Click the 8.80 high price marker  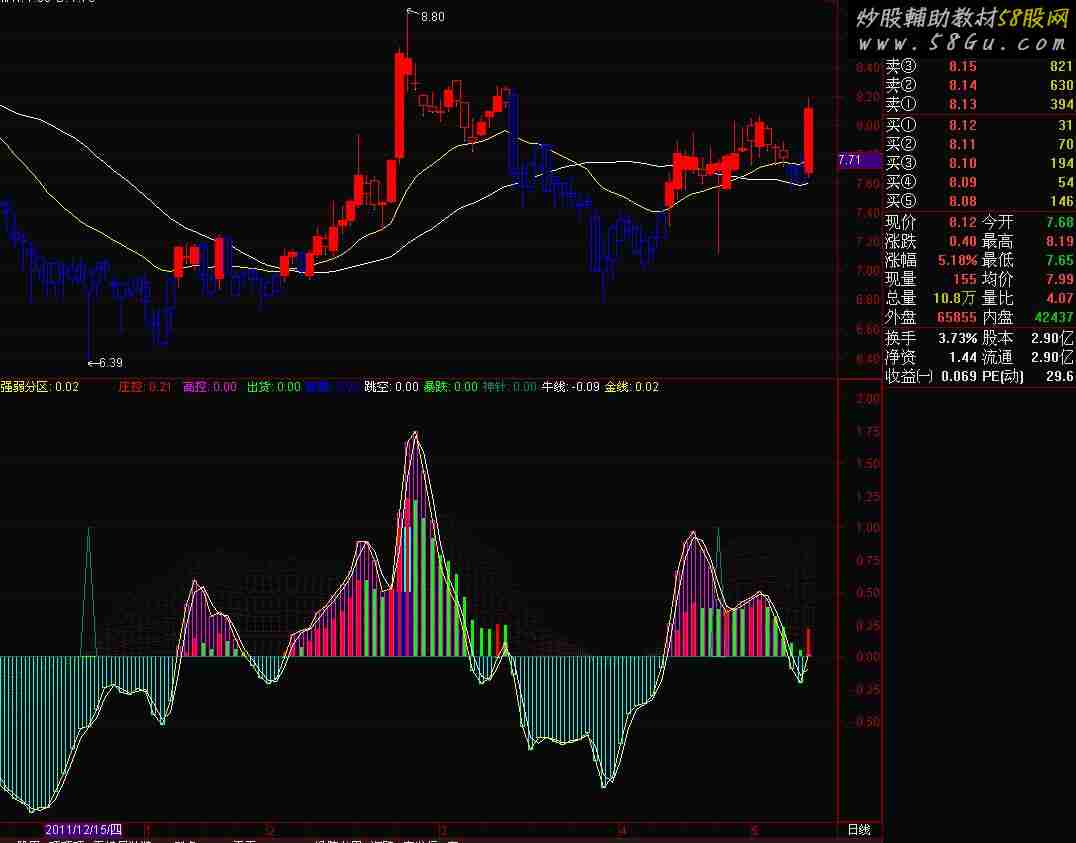432,17
